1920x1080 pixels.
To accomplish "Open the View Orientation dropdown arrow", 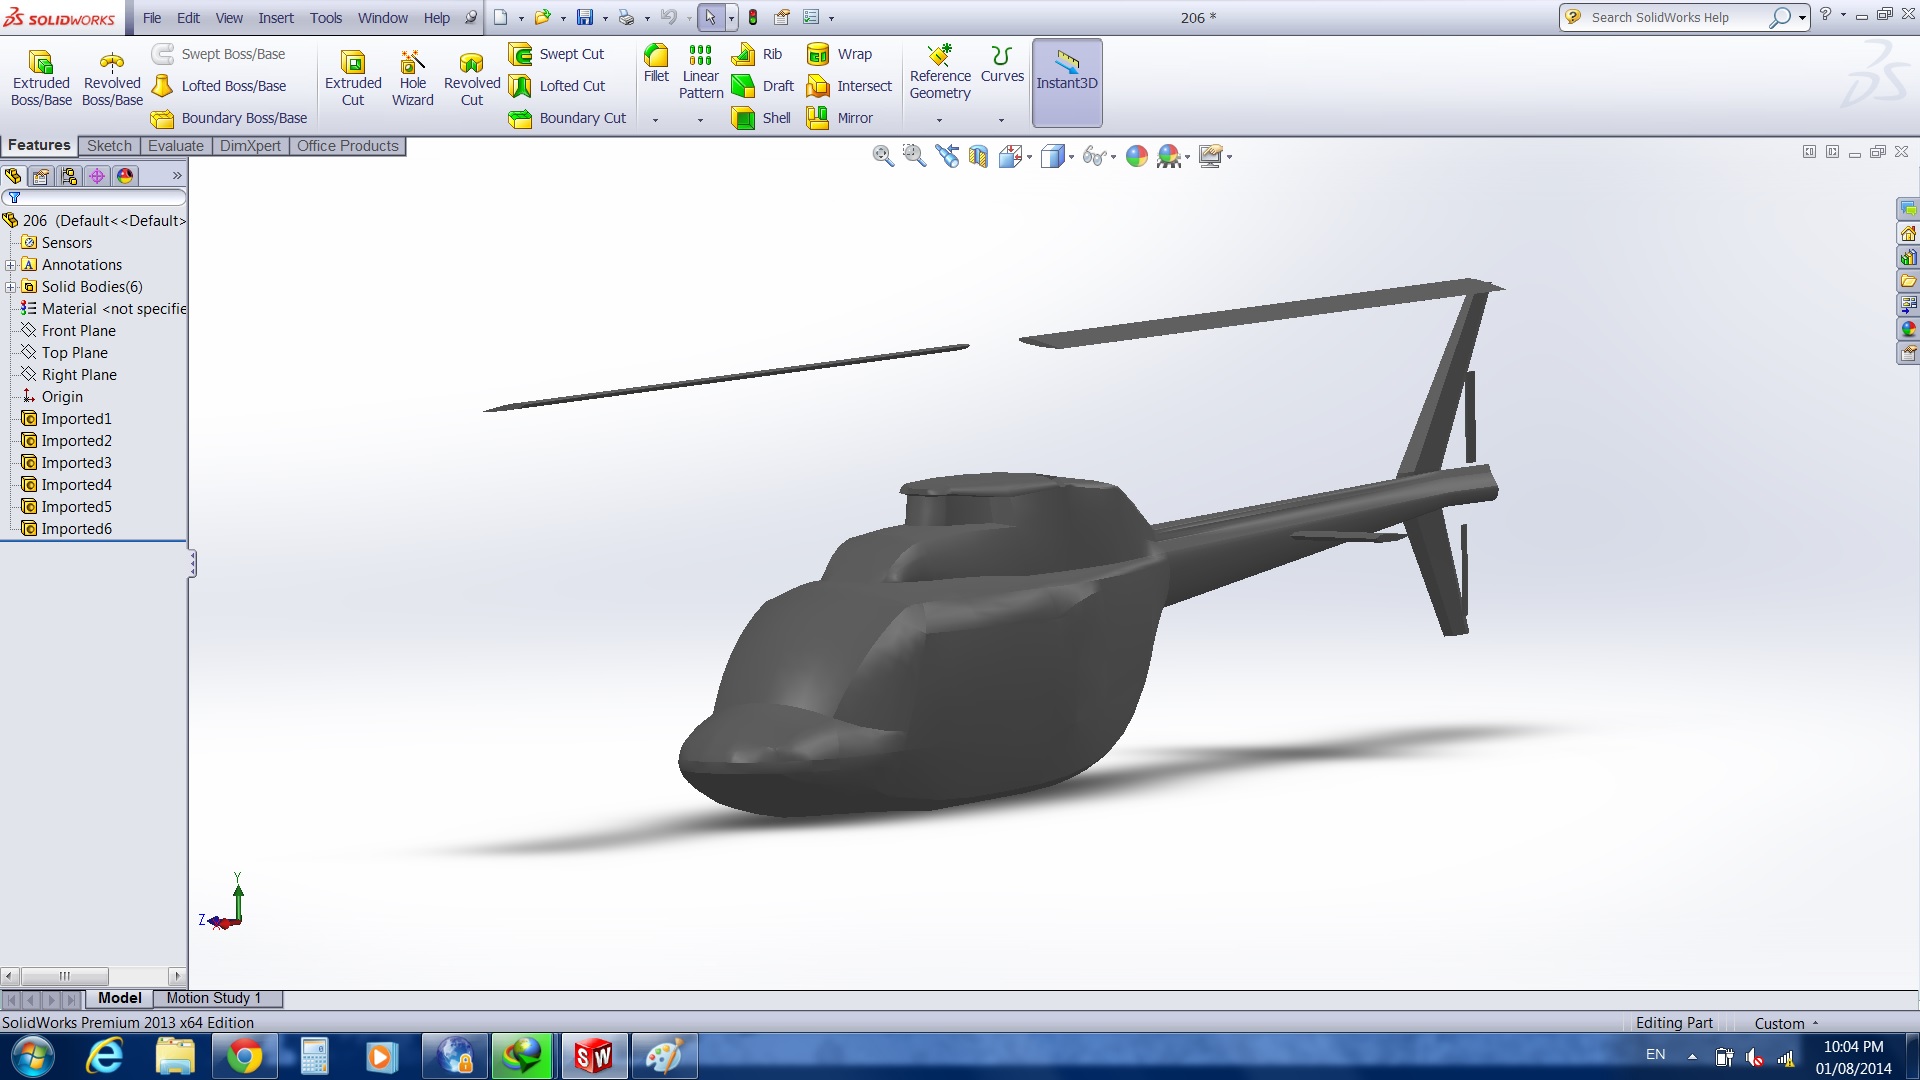I will (x=1029, y=157).
